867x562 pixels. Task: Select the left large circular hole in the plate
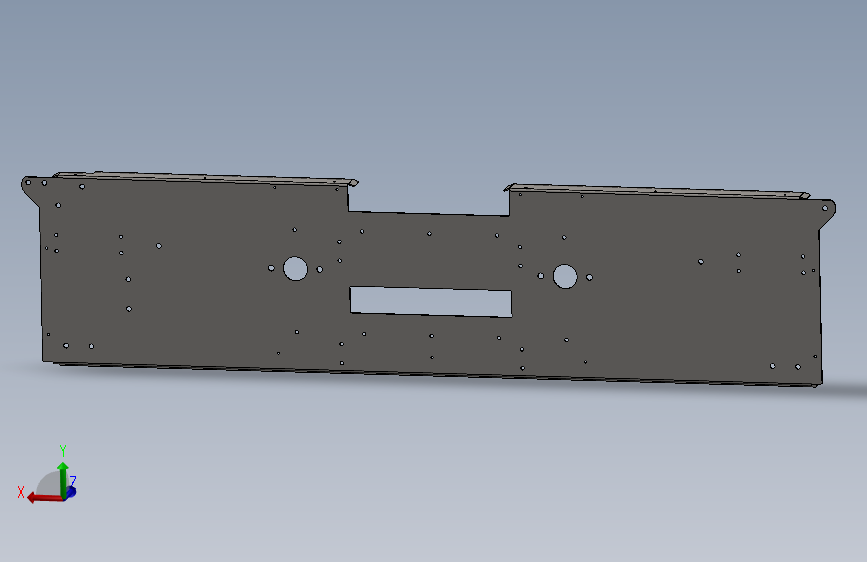(295, 268)
